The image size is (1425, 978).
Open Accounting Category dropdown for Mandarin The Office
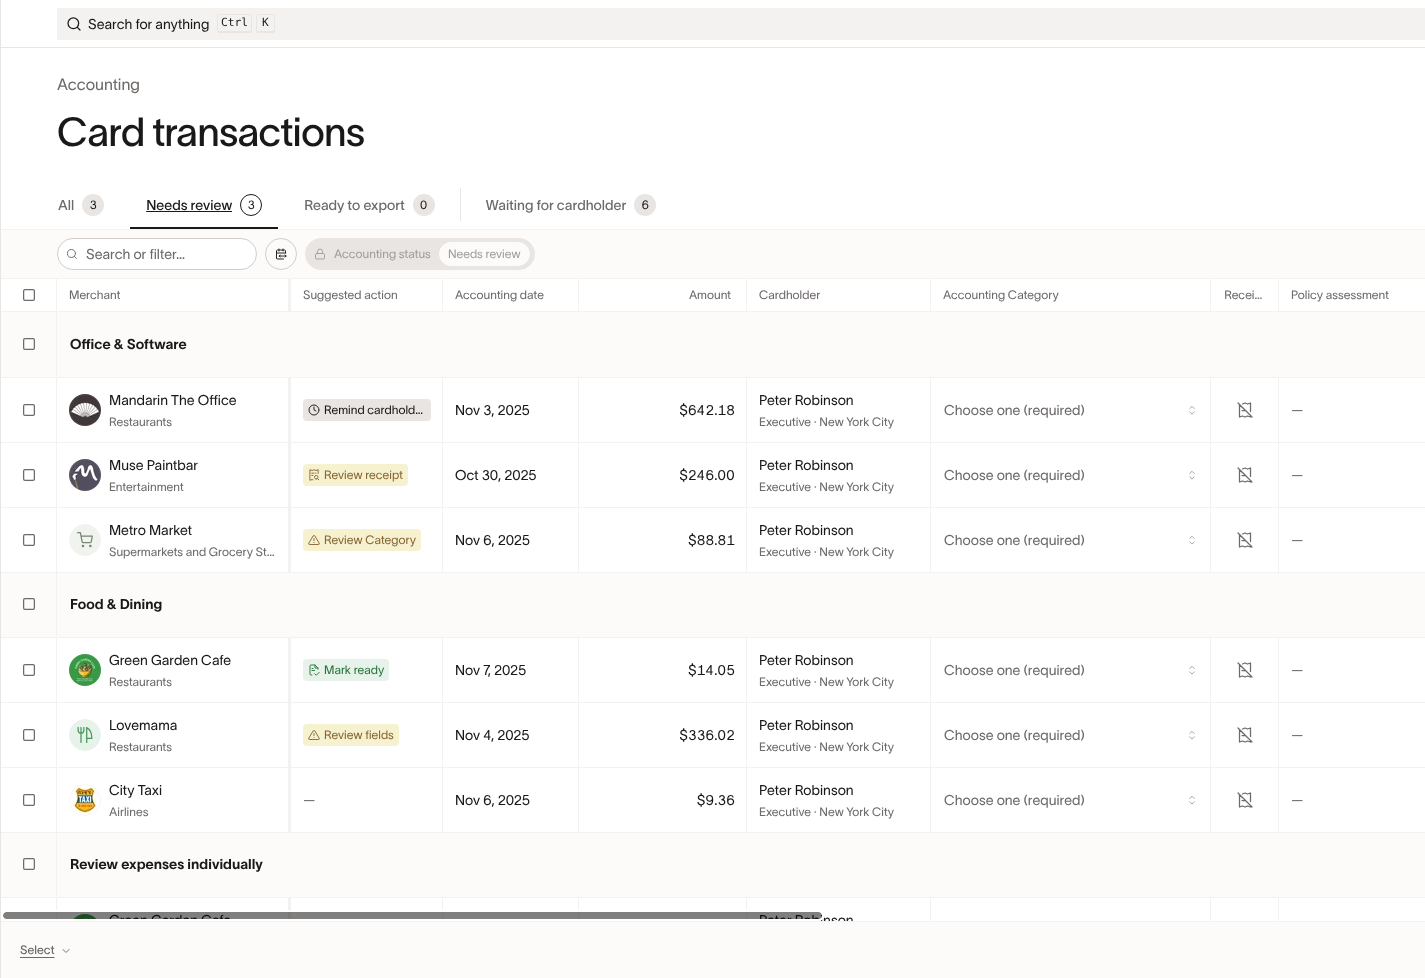(x=1070, y=410)
